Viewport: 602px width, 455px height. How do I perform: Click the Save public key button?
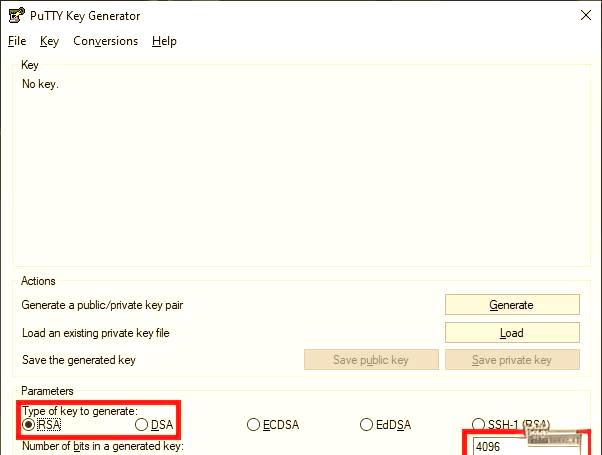[371, 360]
